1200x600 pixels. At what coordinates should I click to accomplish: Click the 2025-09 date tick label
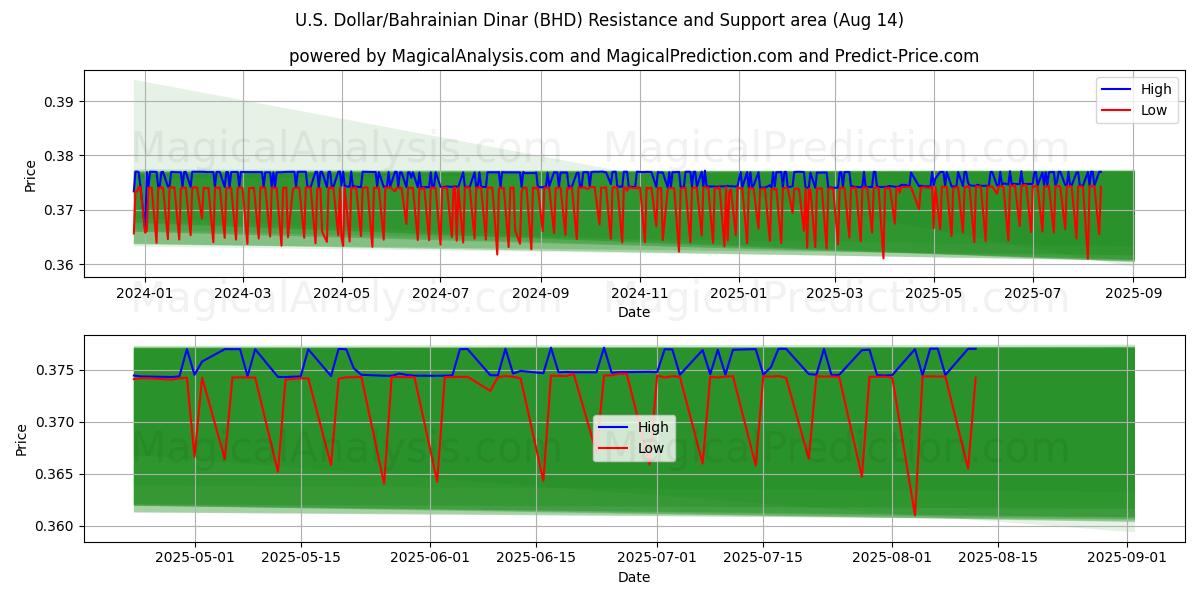pos(1134,294)
